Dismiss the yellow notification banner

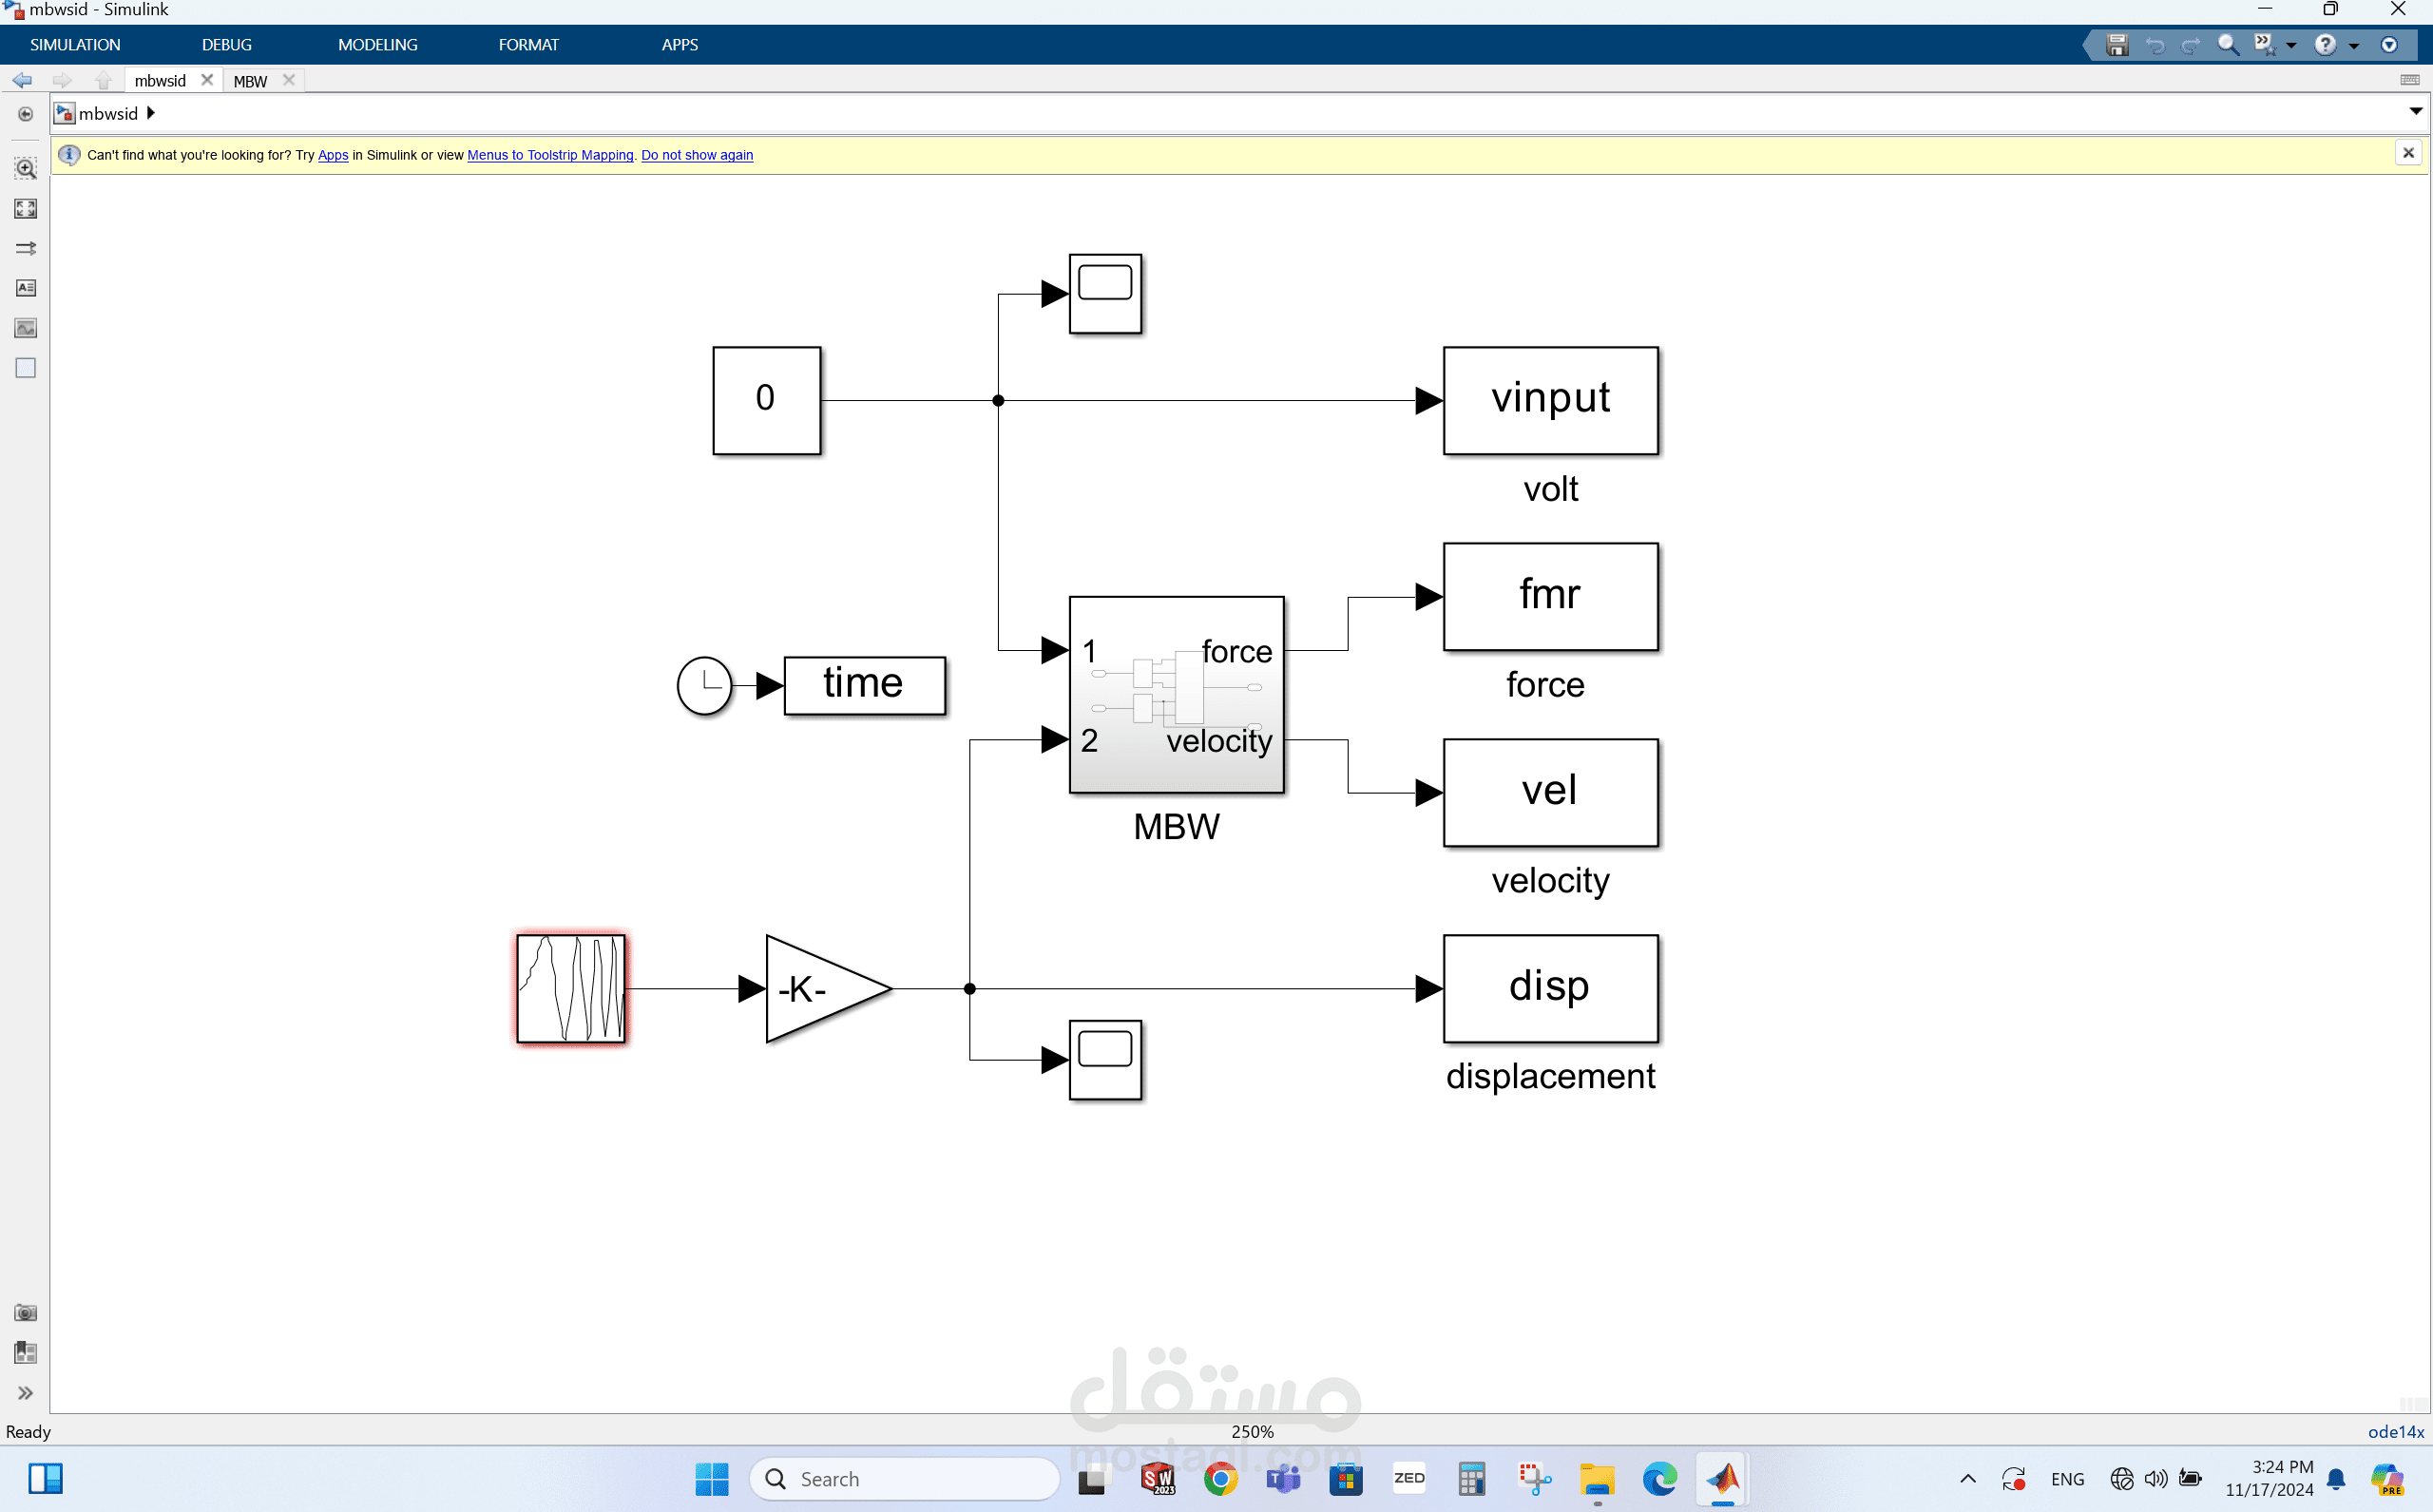point(2408,153)
